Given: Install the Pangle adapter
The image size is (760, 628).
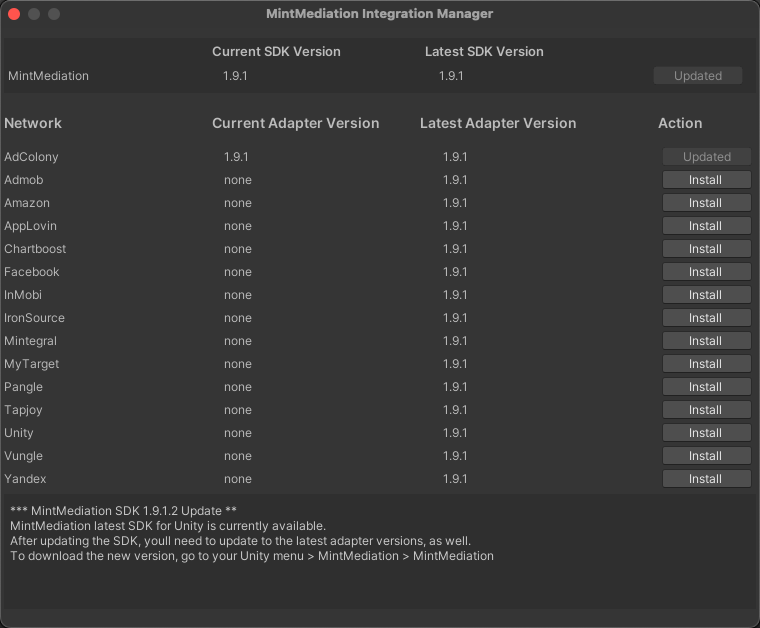Looking at the screenshot, I should click(x=706, y=387).
